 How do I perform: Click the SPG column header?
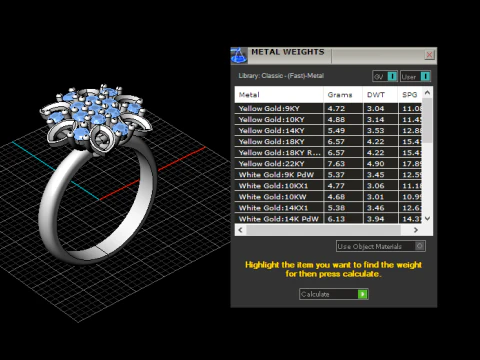click(410, 95)
